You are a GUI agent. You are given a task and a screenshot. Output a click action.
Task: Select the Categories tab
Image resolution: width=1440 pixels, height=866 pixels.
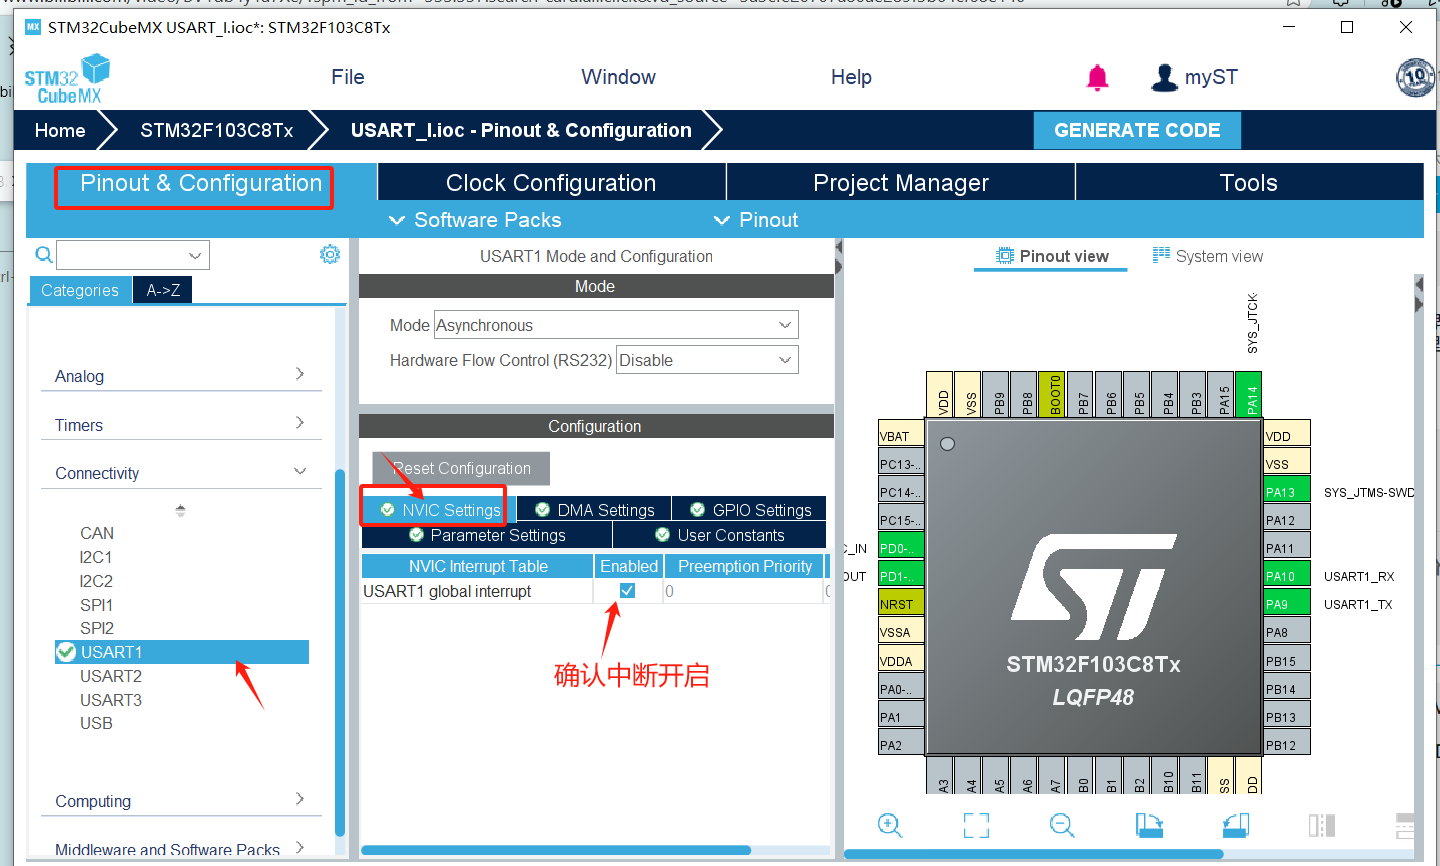(x=80, y=290)
